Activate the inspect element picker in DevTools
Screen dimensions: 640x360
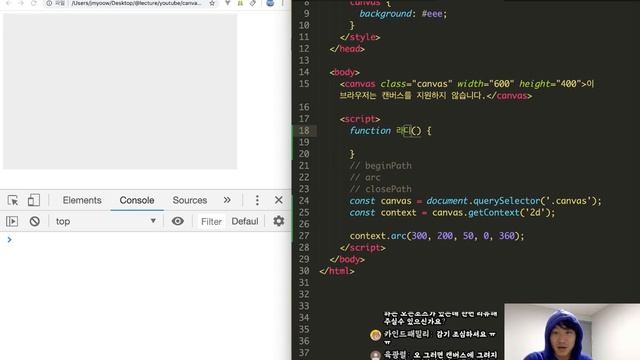[13, 200]
